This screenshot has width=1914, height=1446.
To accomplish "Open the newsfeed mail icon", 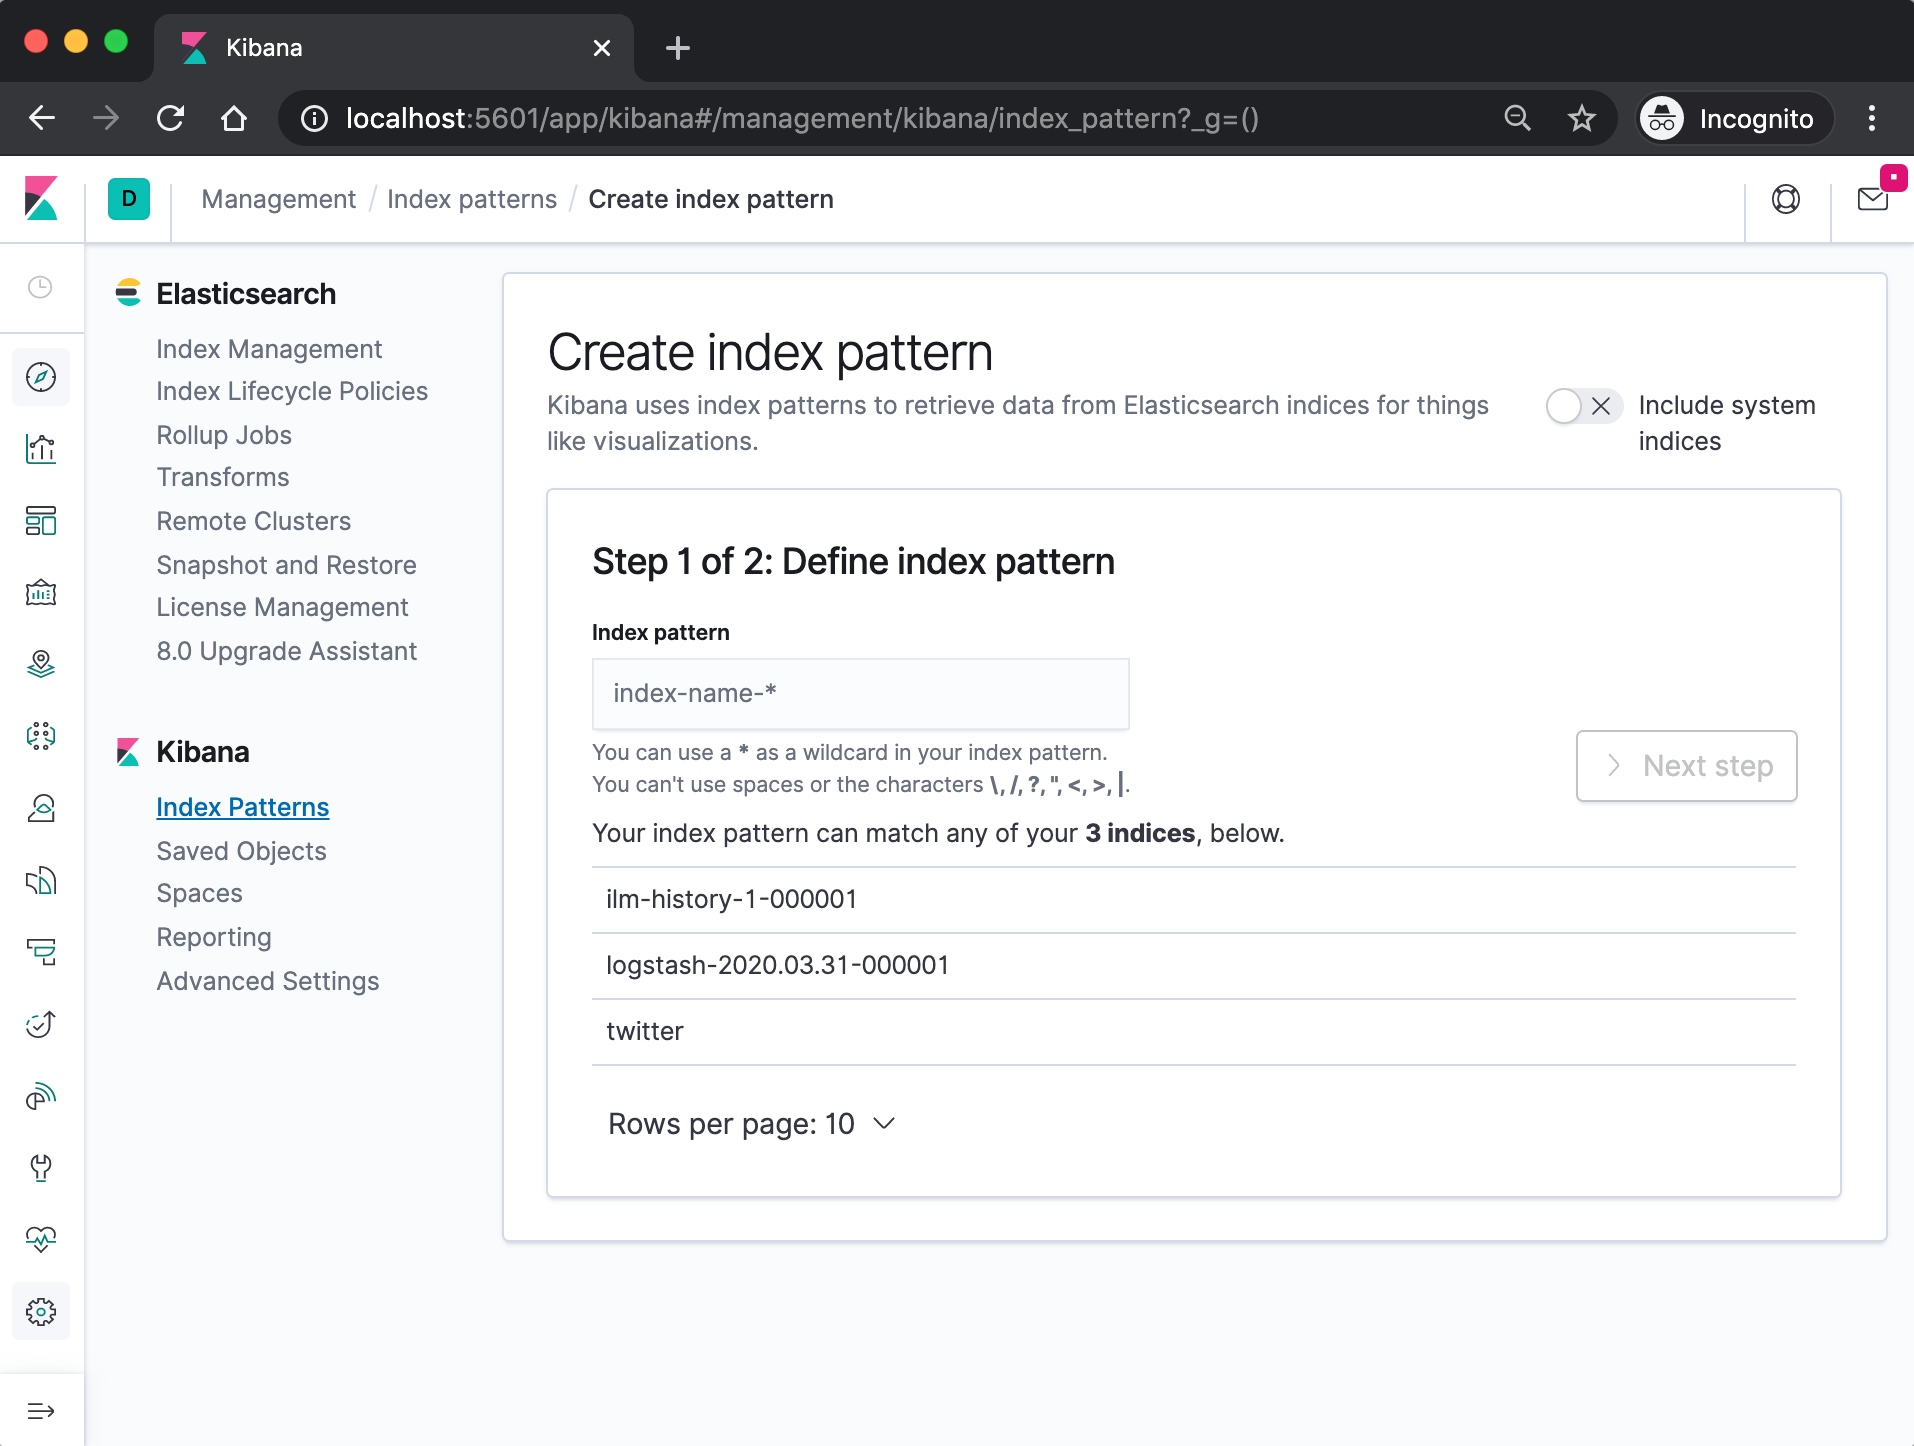I will point(1872,199).
